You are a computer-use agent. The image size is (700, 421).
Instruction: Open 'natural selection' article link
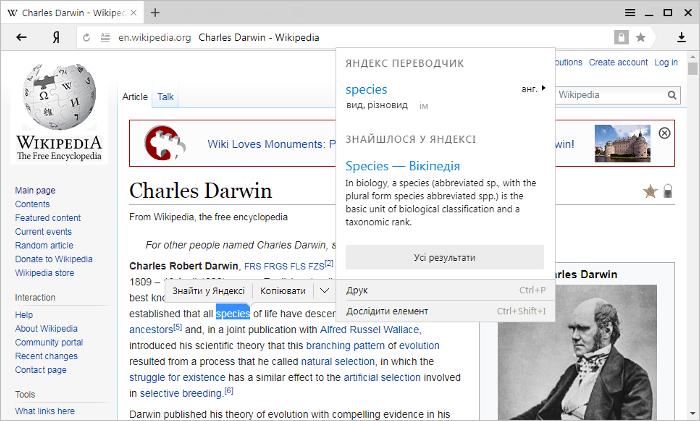click(338, 362)
